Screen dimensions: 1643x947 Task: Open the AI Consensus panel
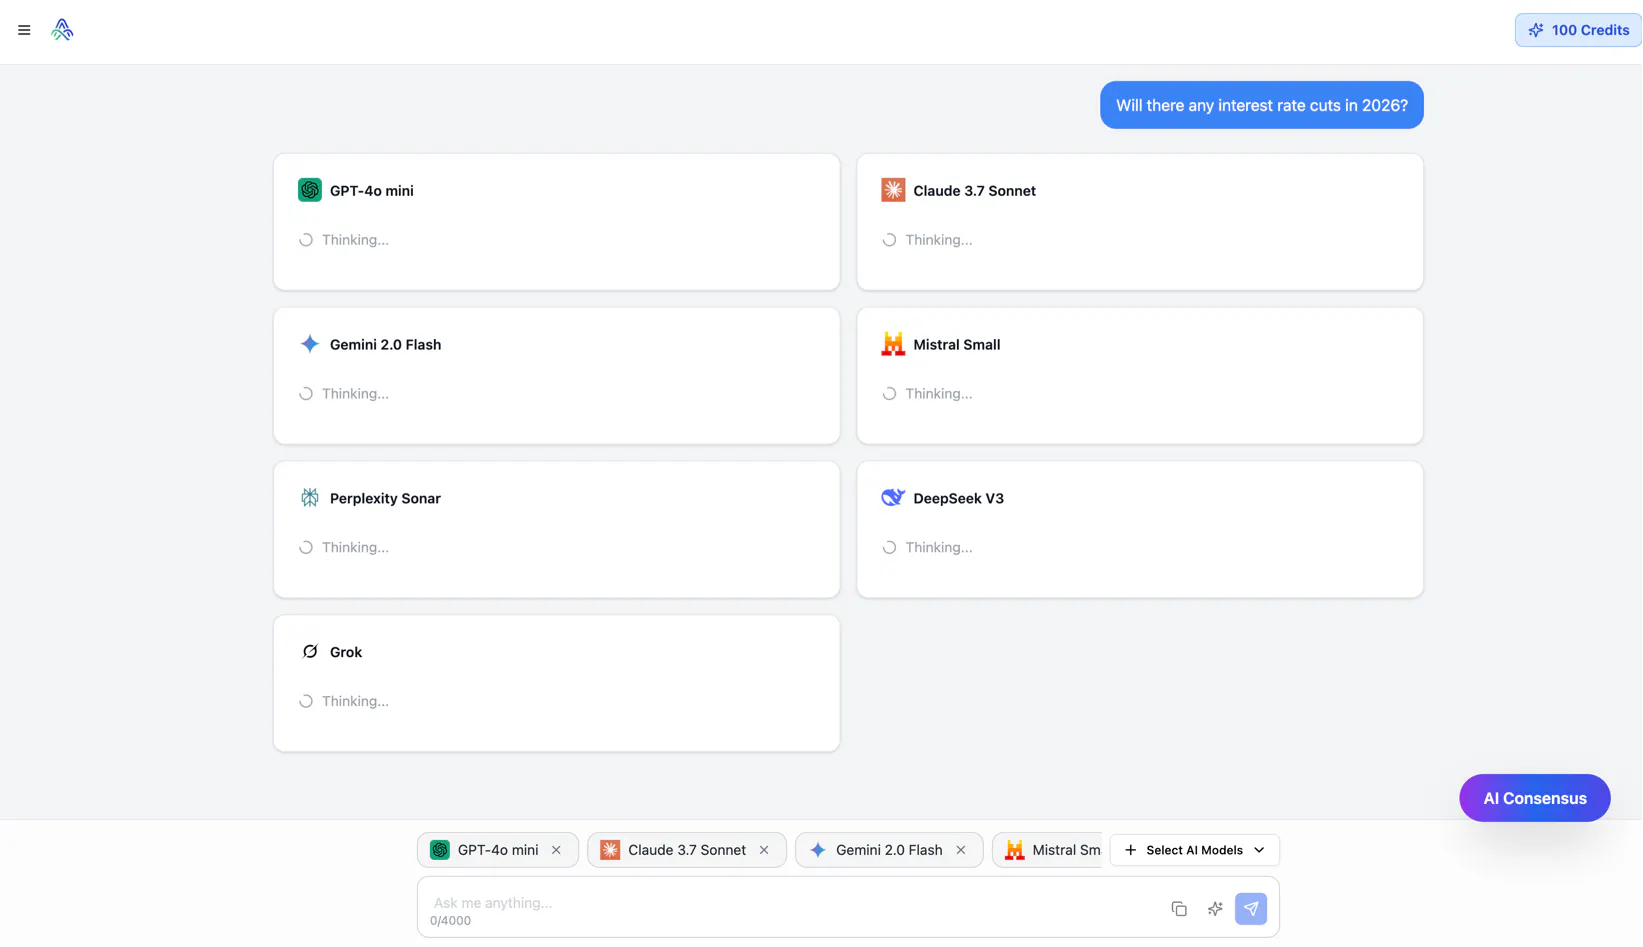click(x=1534, y=798)
